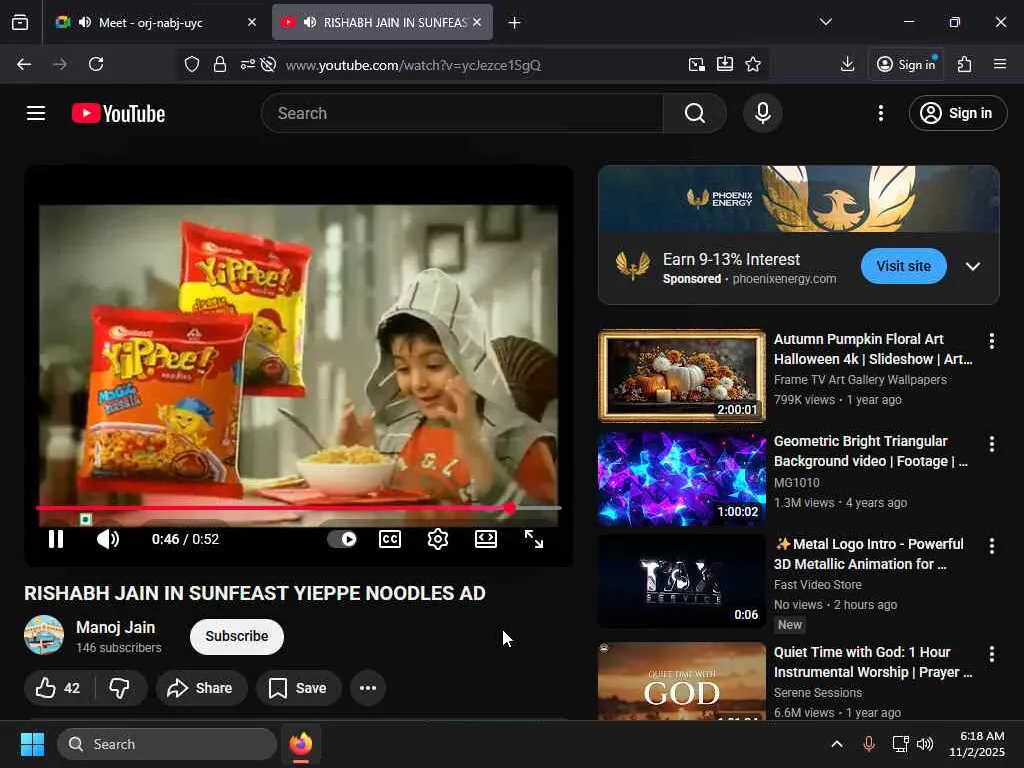Image resolution: width=1024 pixels, height=768 pixels.
Task: Open a new browser tab
Action: coord(515,23)
